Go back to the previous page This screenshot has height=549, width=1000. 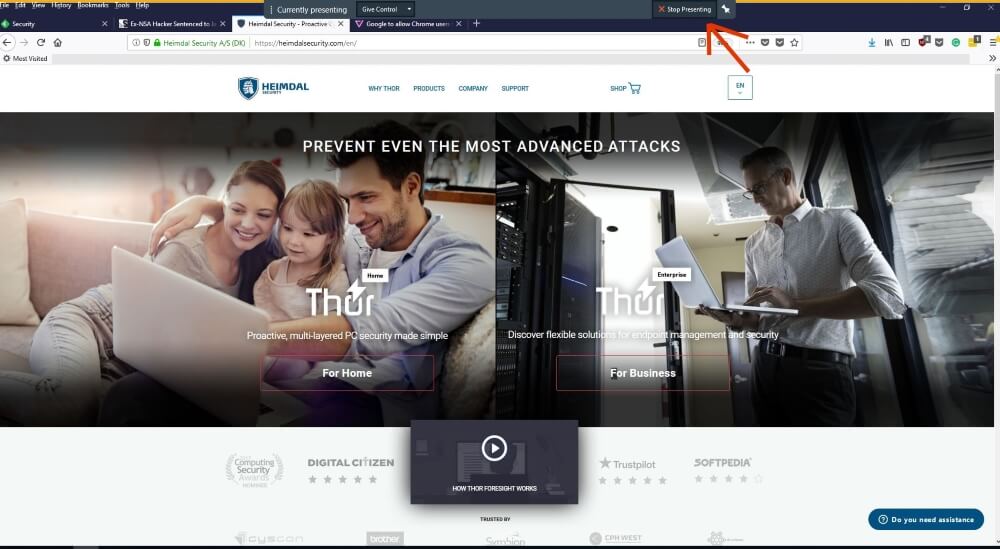[7, 43]
